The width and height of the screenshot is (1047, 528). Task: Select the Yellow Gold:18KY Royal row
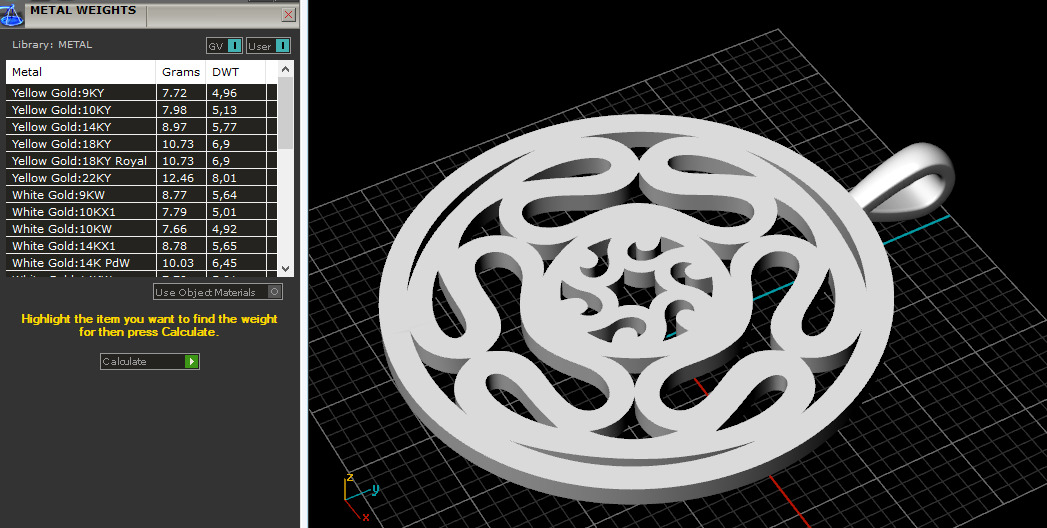tap(142, 161)
